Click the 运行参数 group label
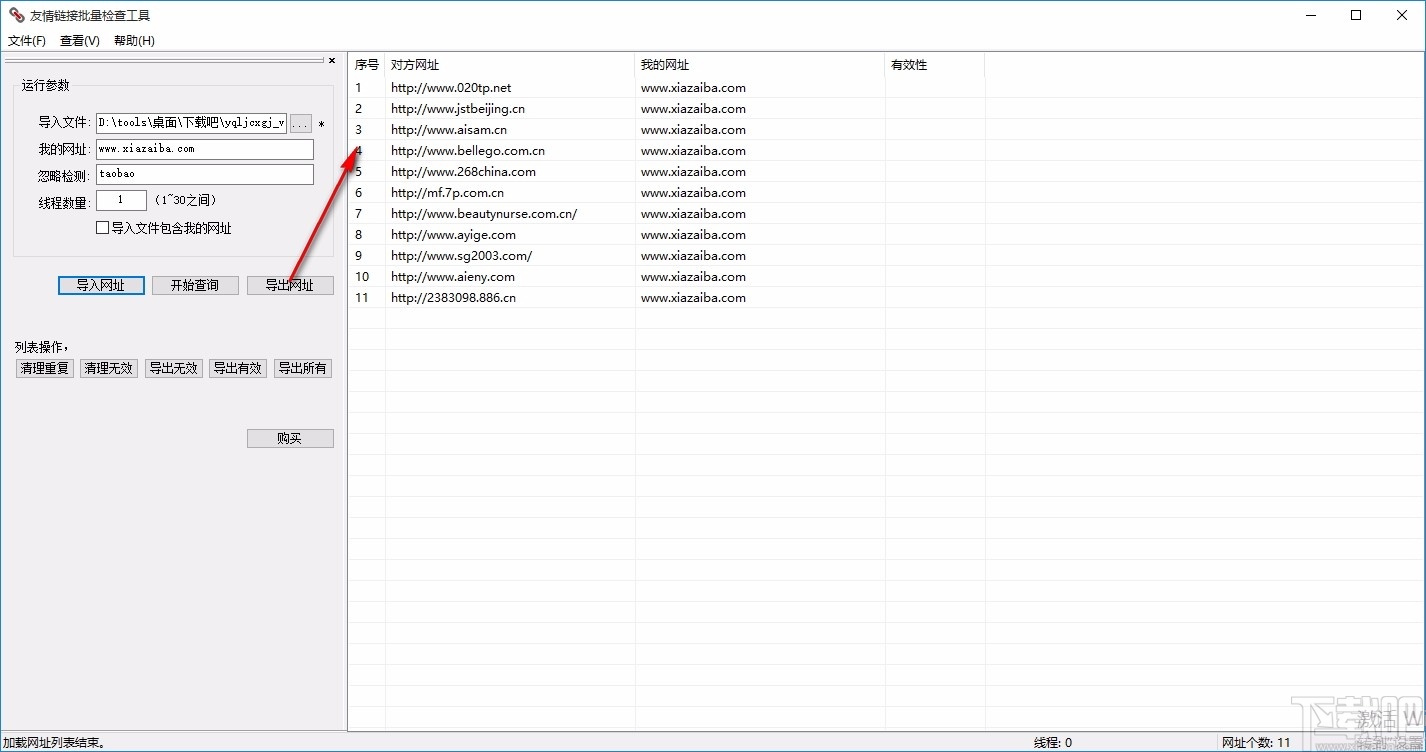 pyautogui.click(x=46, y=86)
